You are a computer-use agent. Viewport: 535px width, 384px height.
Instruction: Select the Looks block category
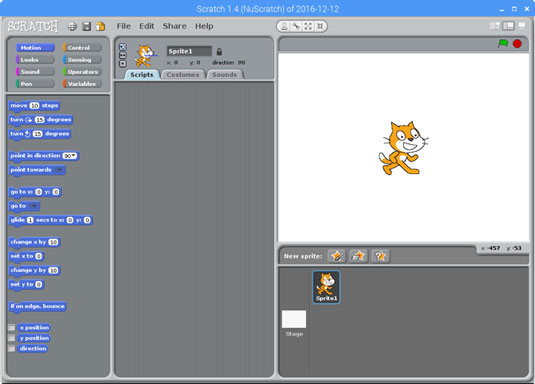click(35, 60)
